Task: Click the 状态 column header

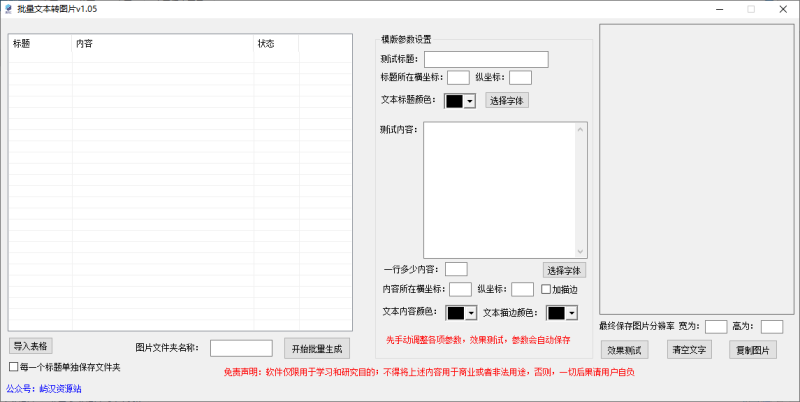Action: (x=276, y=43)
